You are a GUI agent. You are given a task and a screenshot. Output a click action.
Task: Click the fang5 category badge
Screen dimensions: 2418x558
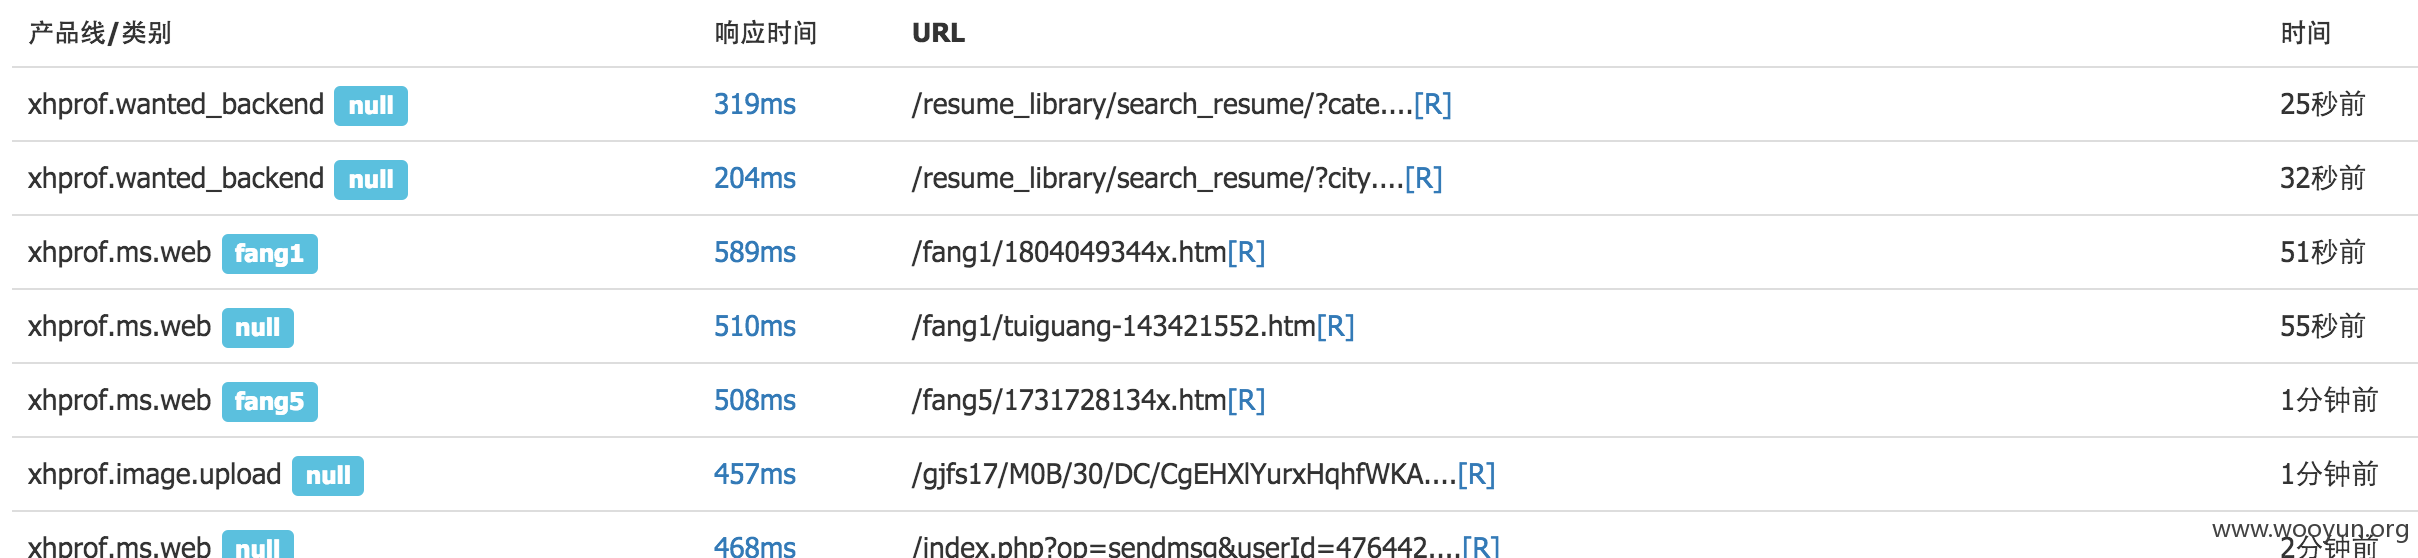tap(269, 402)
